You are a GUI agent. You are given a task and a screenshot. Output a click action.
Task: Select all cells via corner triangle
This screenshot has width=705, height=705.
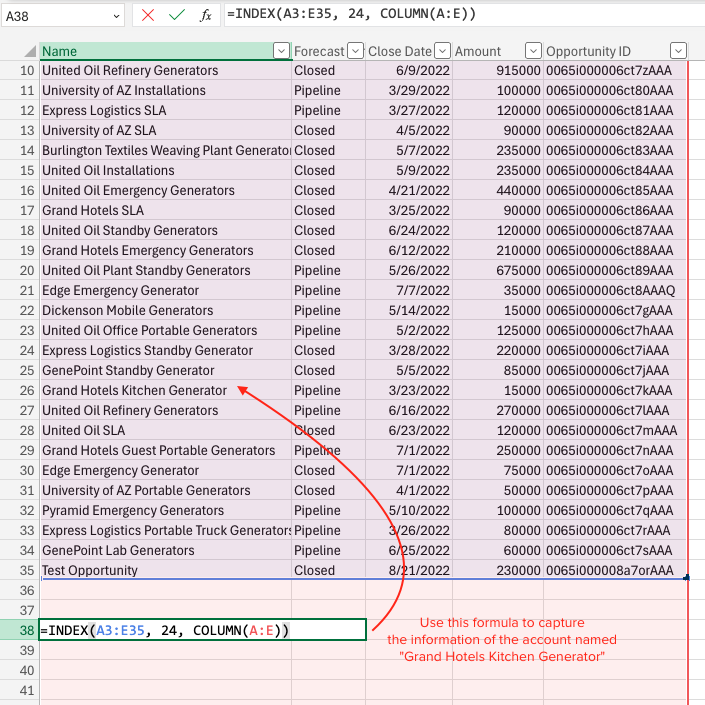click(30, 51)
